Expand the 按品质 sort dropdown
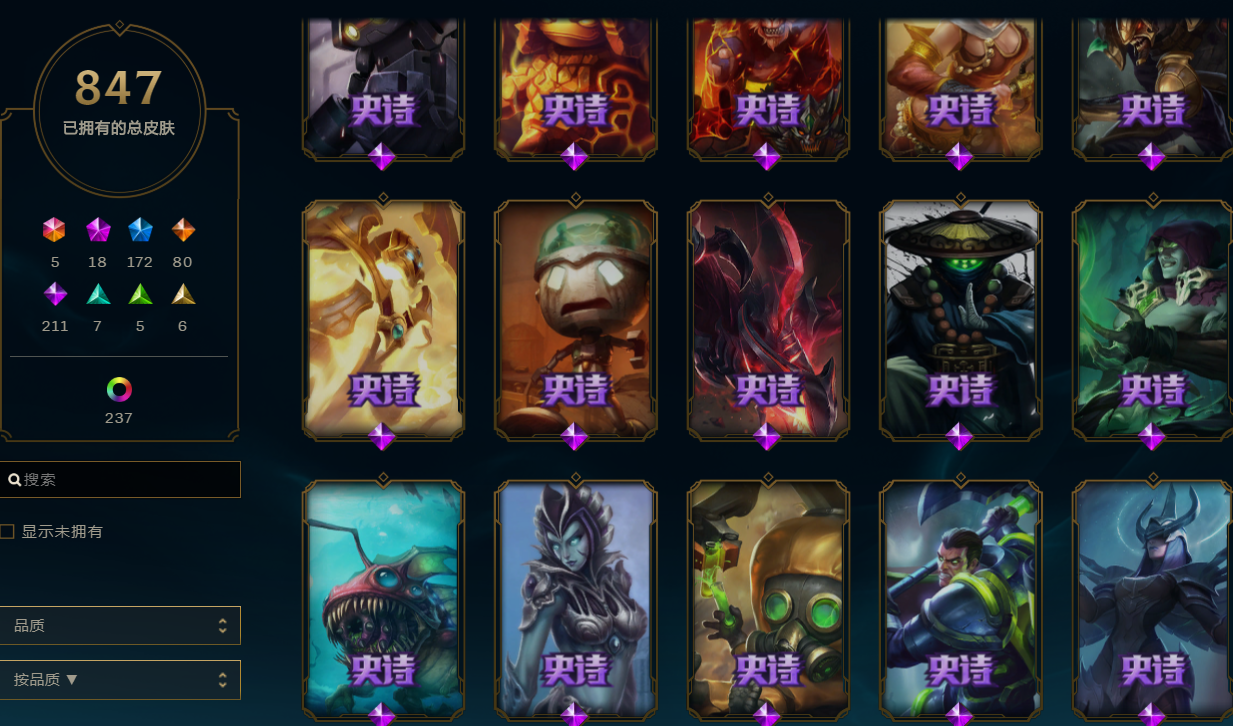 coord(120,680)
